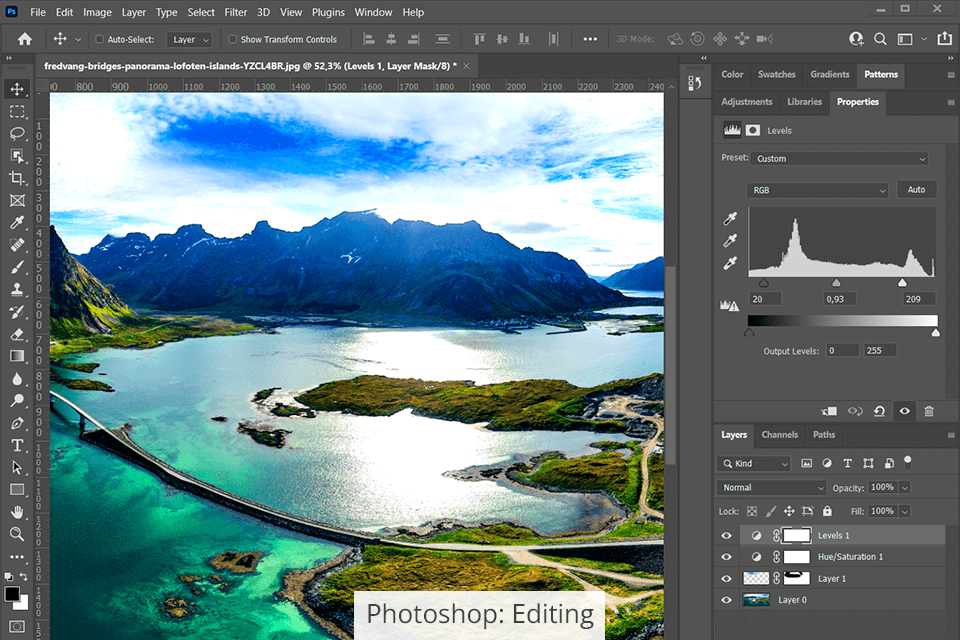Switch to the Swatches tab

click(x=776, y=75)
